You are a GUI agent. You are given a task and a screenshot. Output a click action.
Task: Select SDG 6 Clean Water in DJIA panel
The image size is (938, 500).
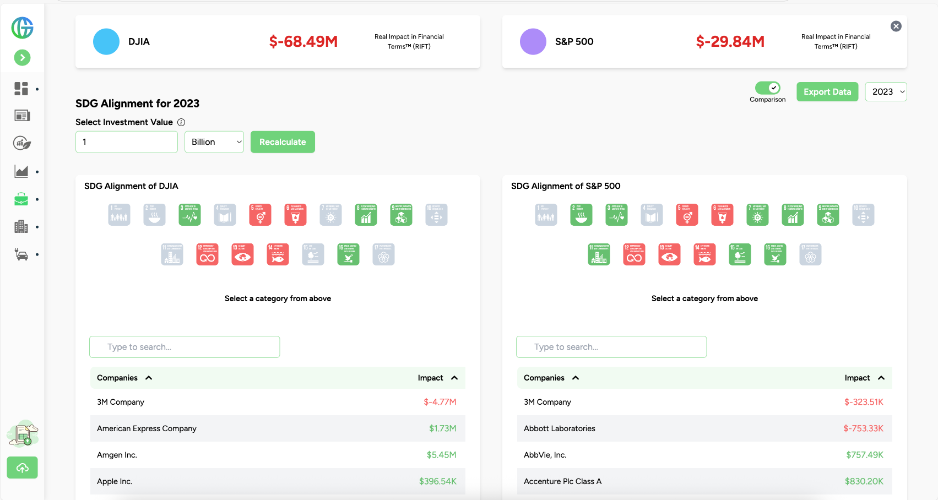pyautogui.click(x=296, y=215)
